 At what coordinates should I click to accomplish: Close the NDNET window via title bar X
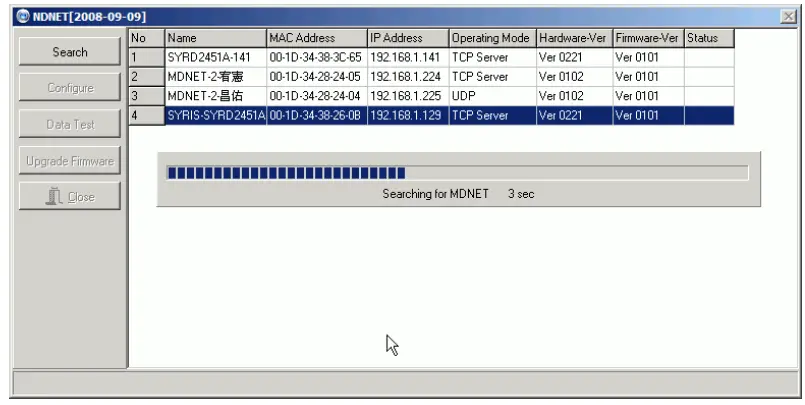(x=788, y=16)
